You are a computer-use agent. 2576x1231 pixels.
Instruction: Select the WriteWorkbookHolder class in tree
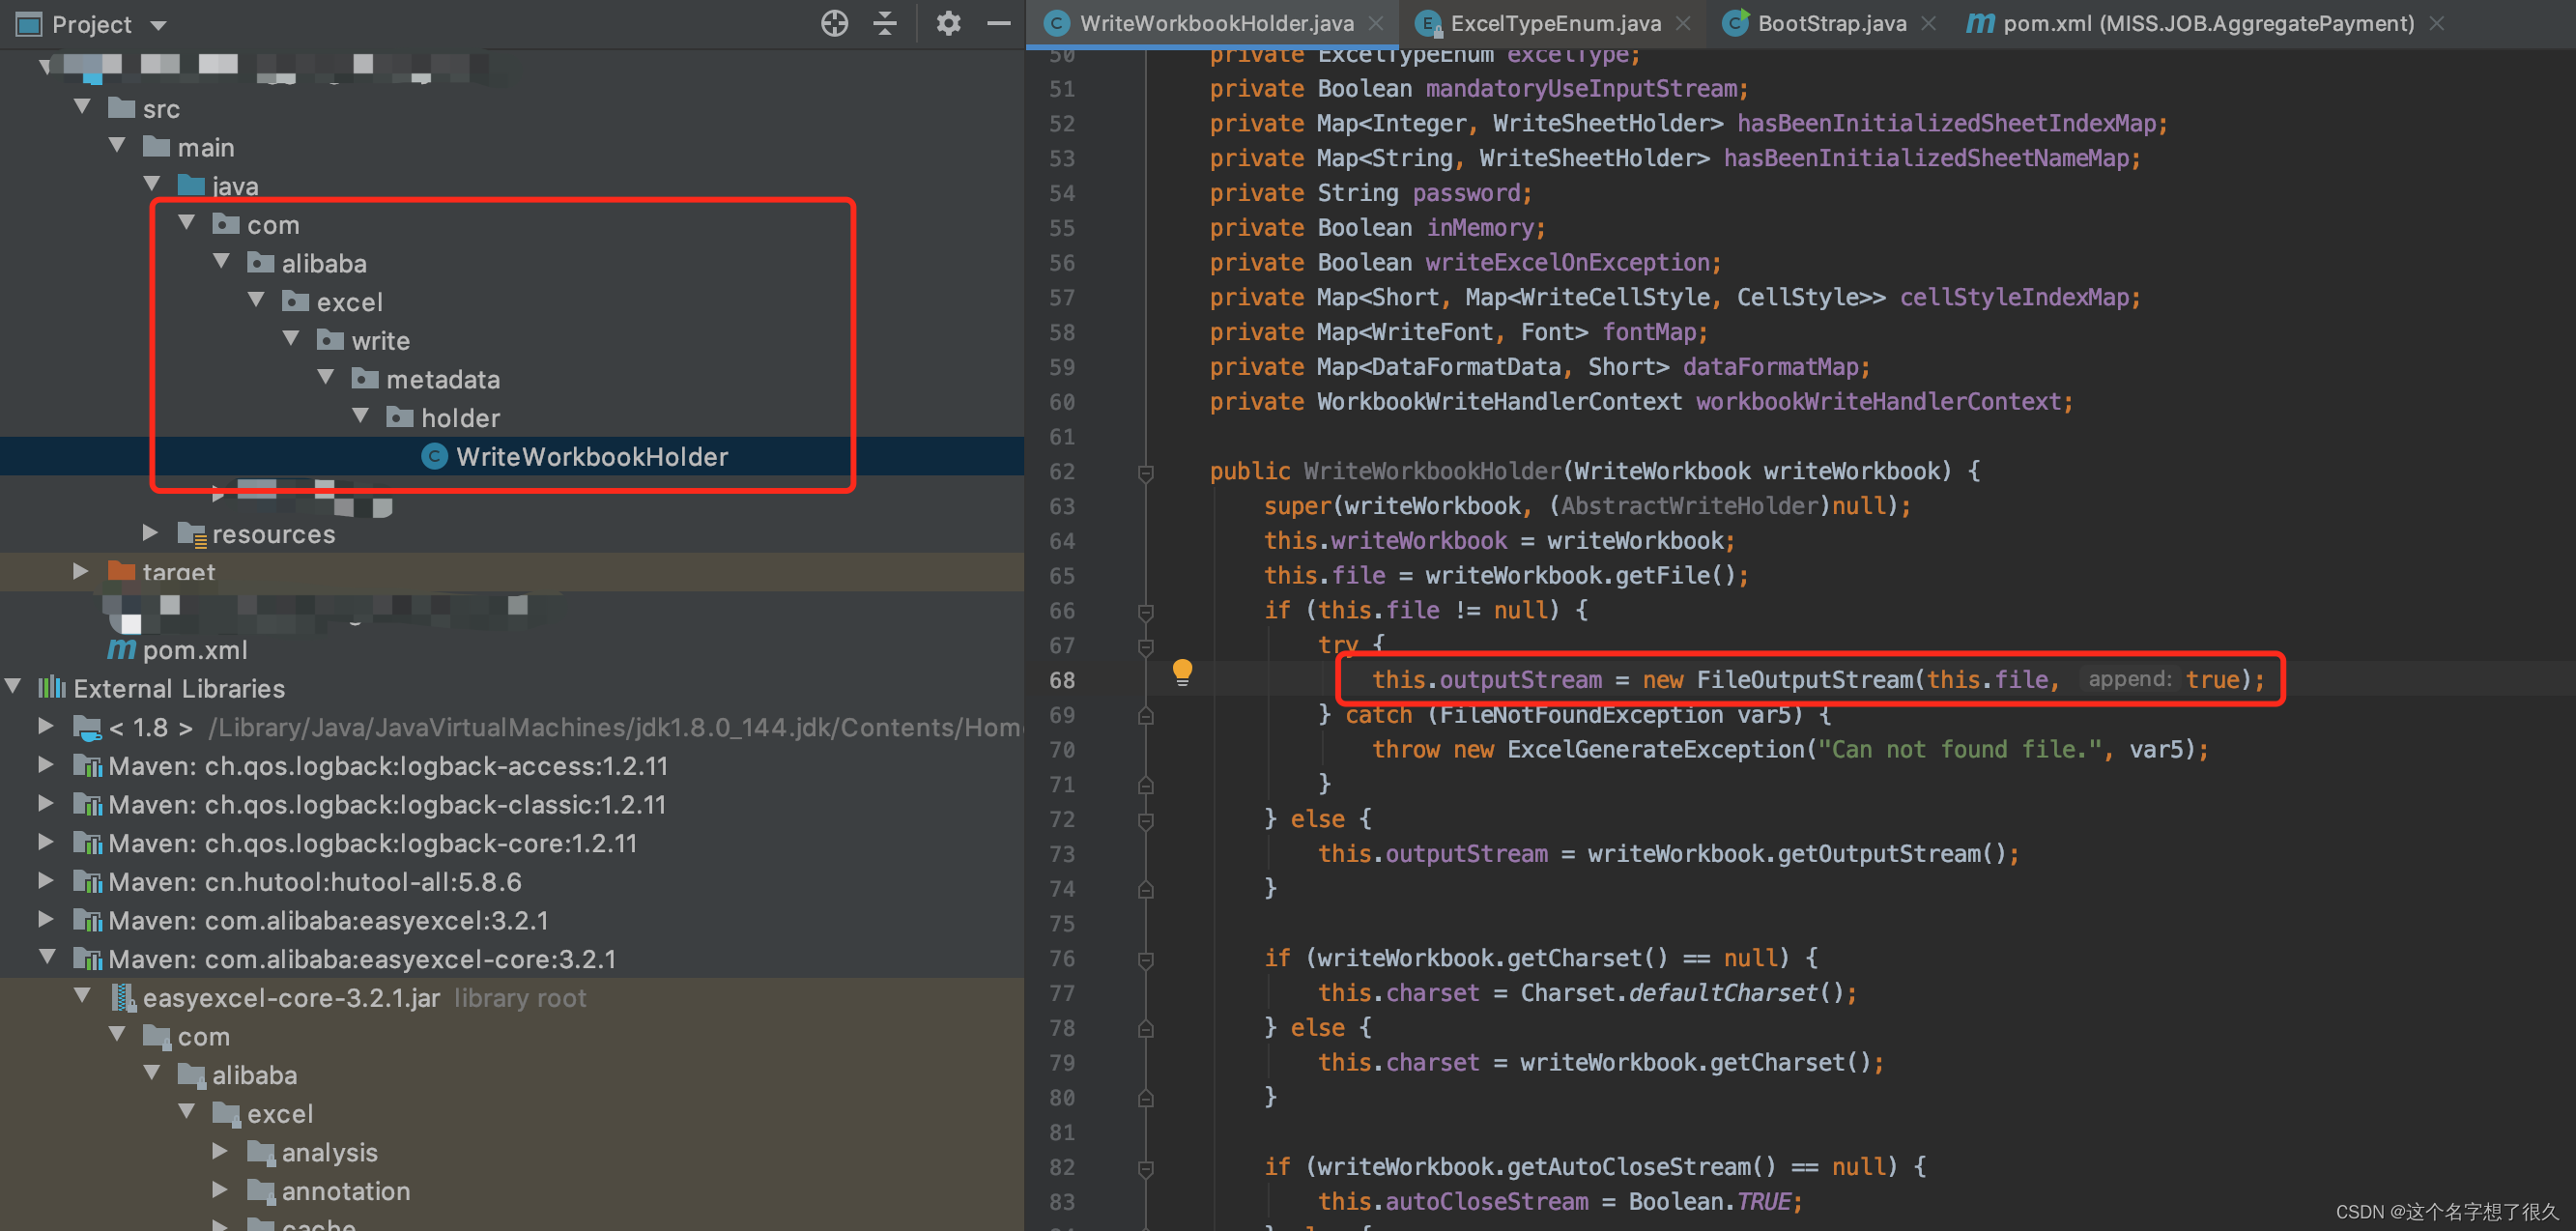[x=592, y=456]
